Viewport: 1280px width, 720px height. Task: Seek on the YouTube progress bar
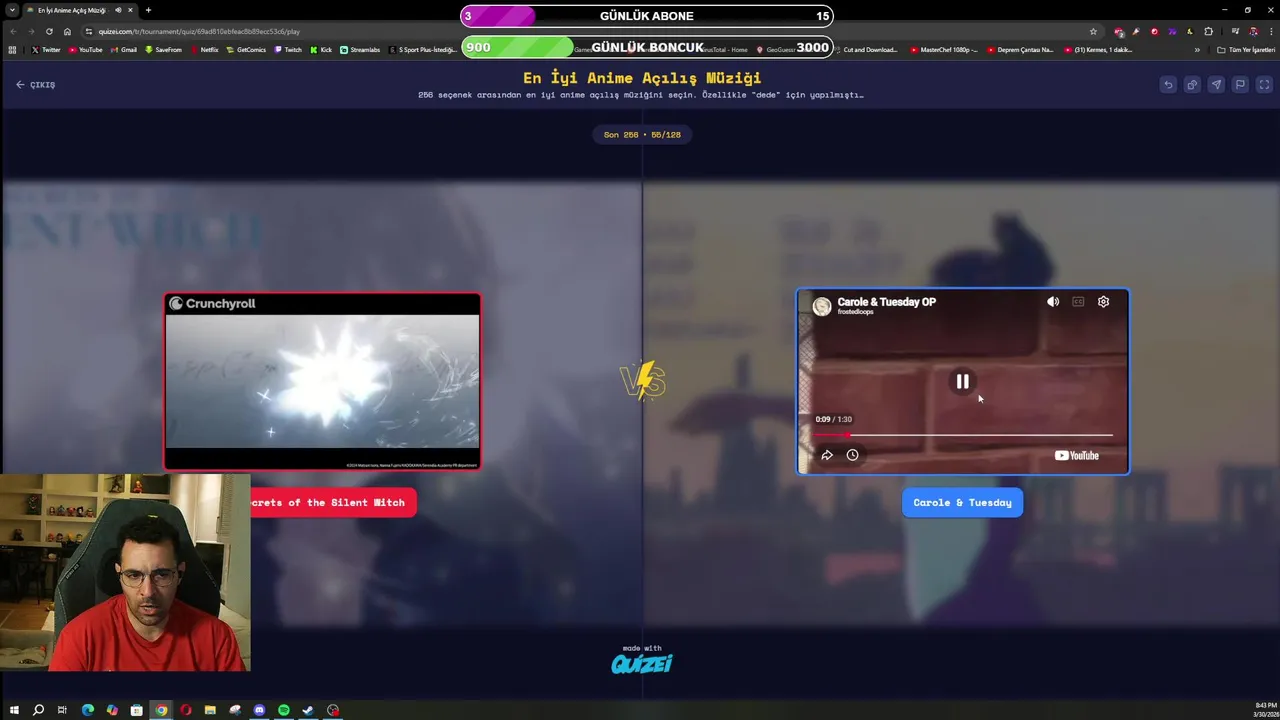coord(963,435)
